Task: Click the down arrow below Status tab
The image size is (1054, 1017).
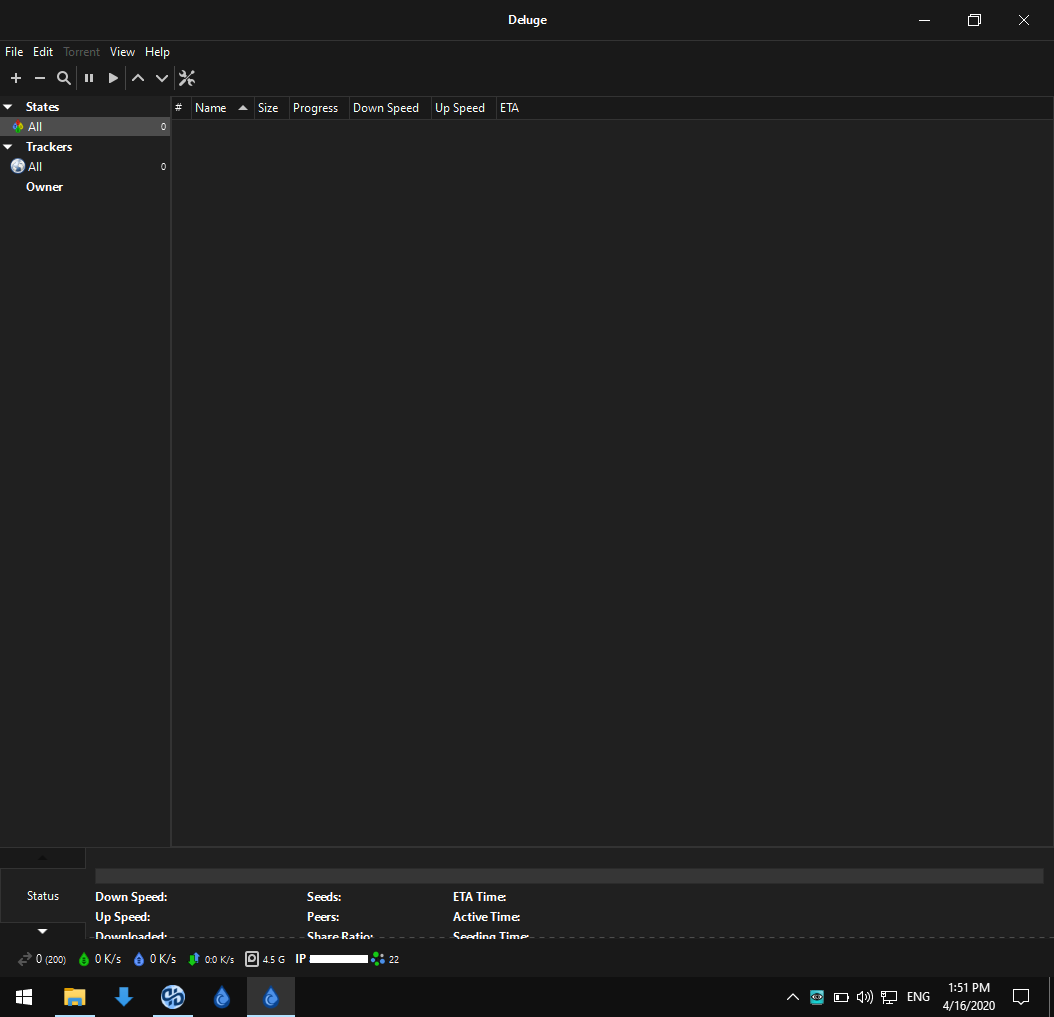Action: tap(42, 931)
